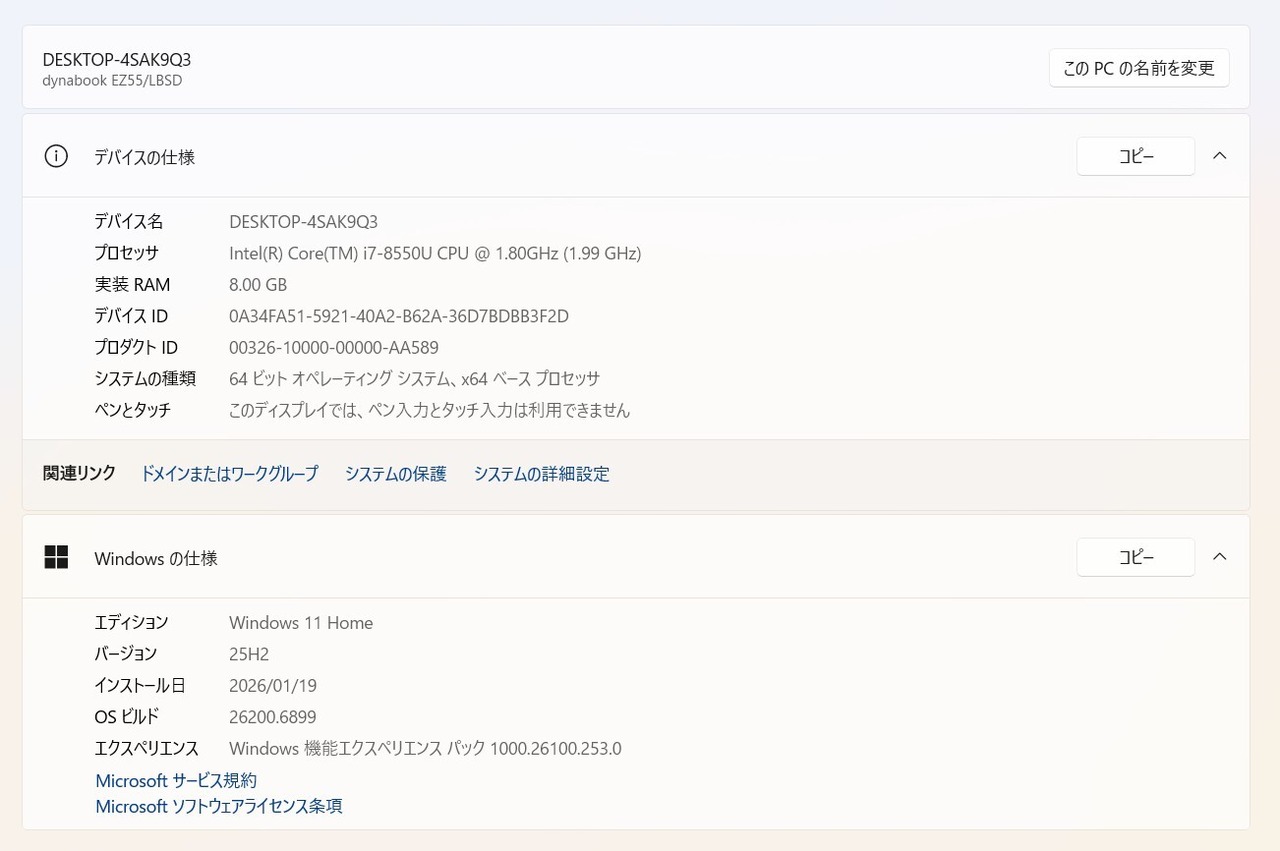Open ドメインまたはワークグループ link
This screenshot has width=1280, height=851.
point(229,474)
